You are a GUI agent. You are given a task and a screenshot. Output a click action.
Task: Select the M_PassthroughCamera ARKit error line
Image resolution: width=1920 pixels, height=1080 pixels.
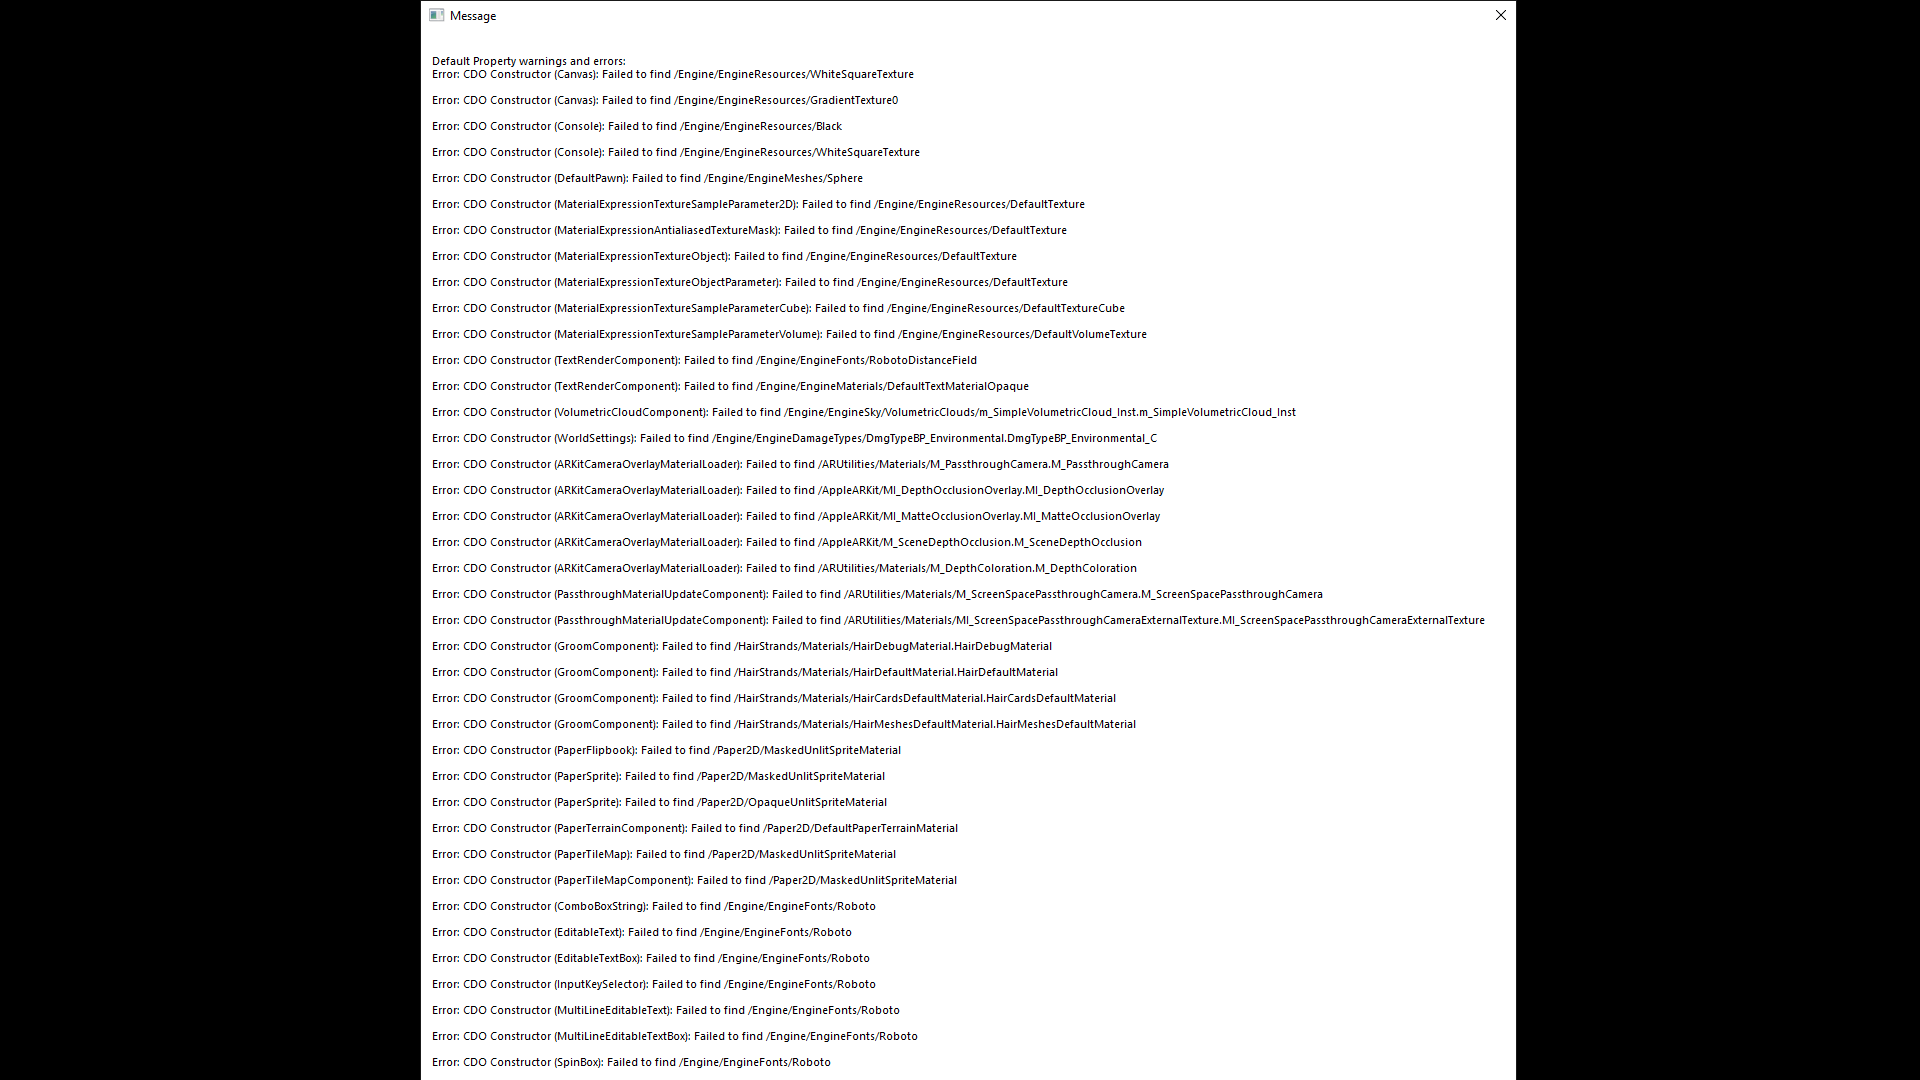800,464
